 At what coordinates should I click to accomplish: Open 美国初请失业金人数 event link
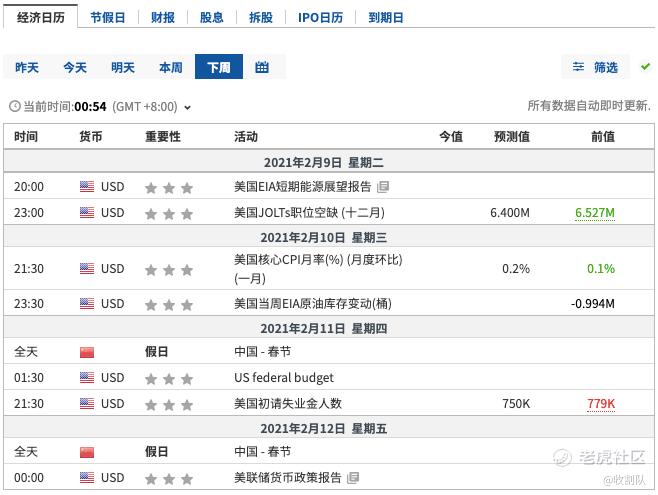[x=288, y=404]
